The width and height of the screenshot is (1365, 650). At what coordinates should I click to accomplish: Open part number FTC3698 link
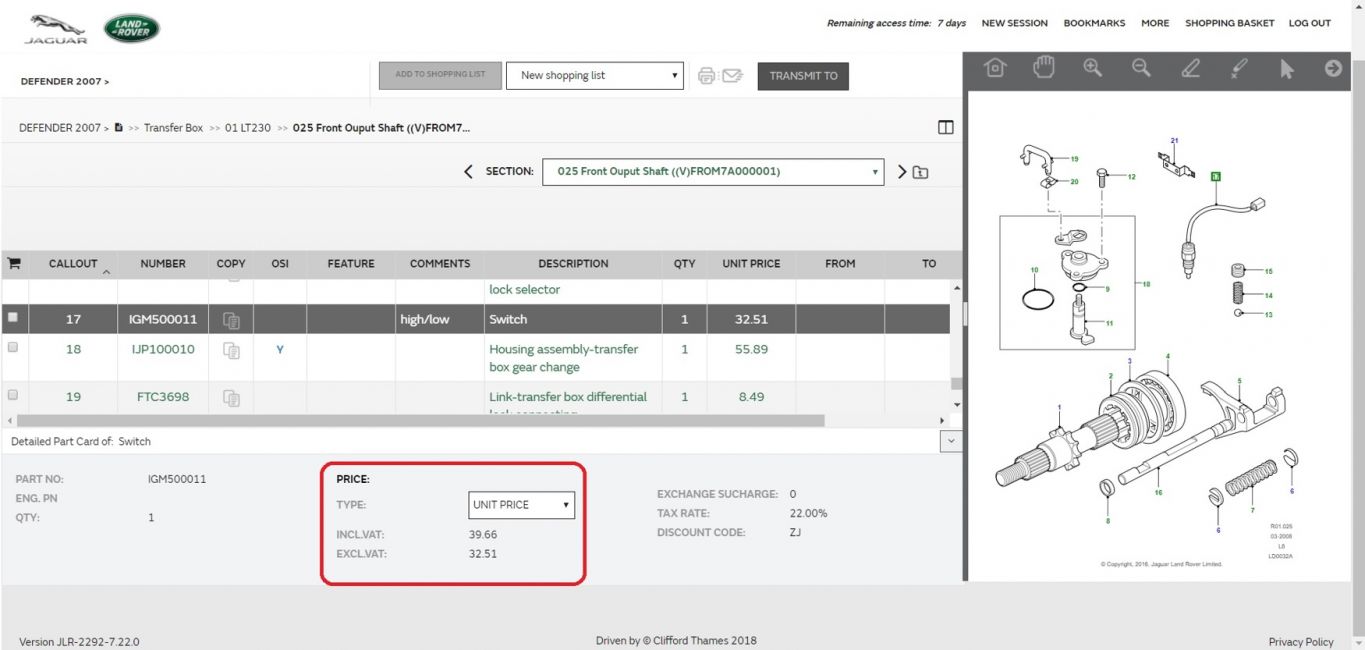[x=163, y=397]
